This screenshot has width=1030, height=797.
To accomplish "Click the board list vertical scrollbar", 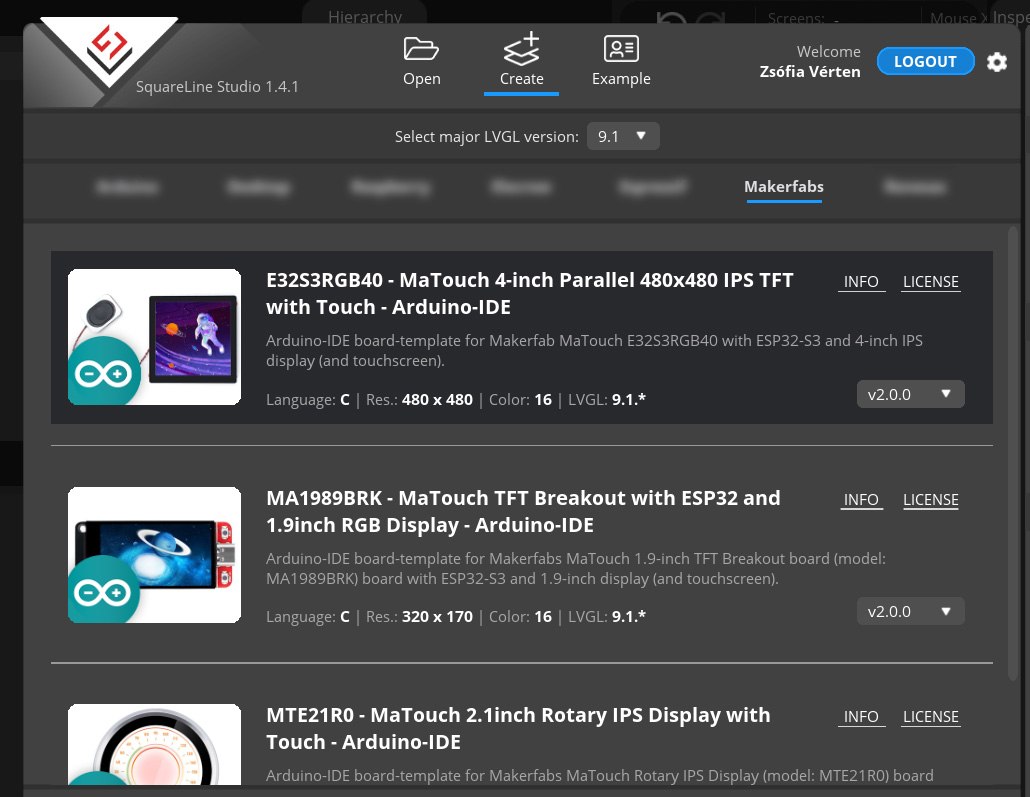I will (x=1012, y=453).
